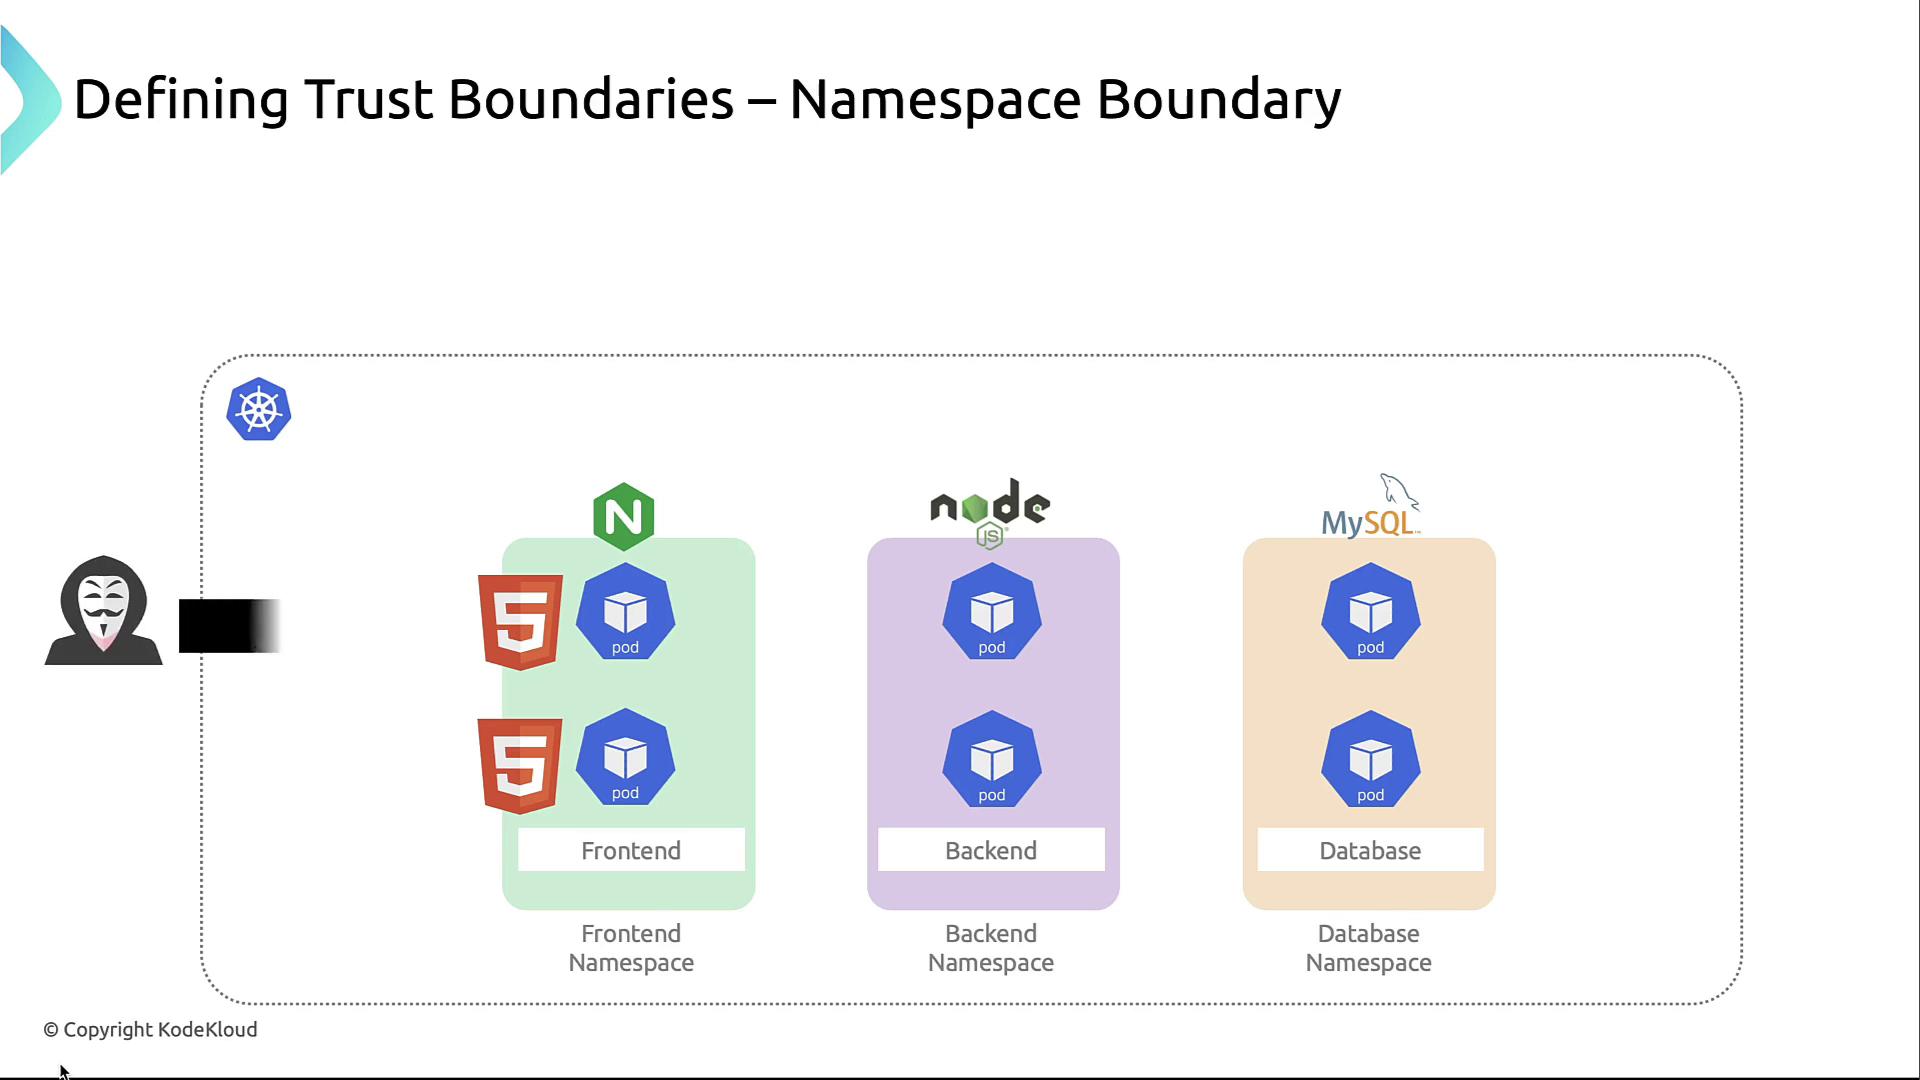Click the white Backend label box

click(x=991, y=850)
